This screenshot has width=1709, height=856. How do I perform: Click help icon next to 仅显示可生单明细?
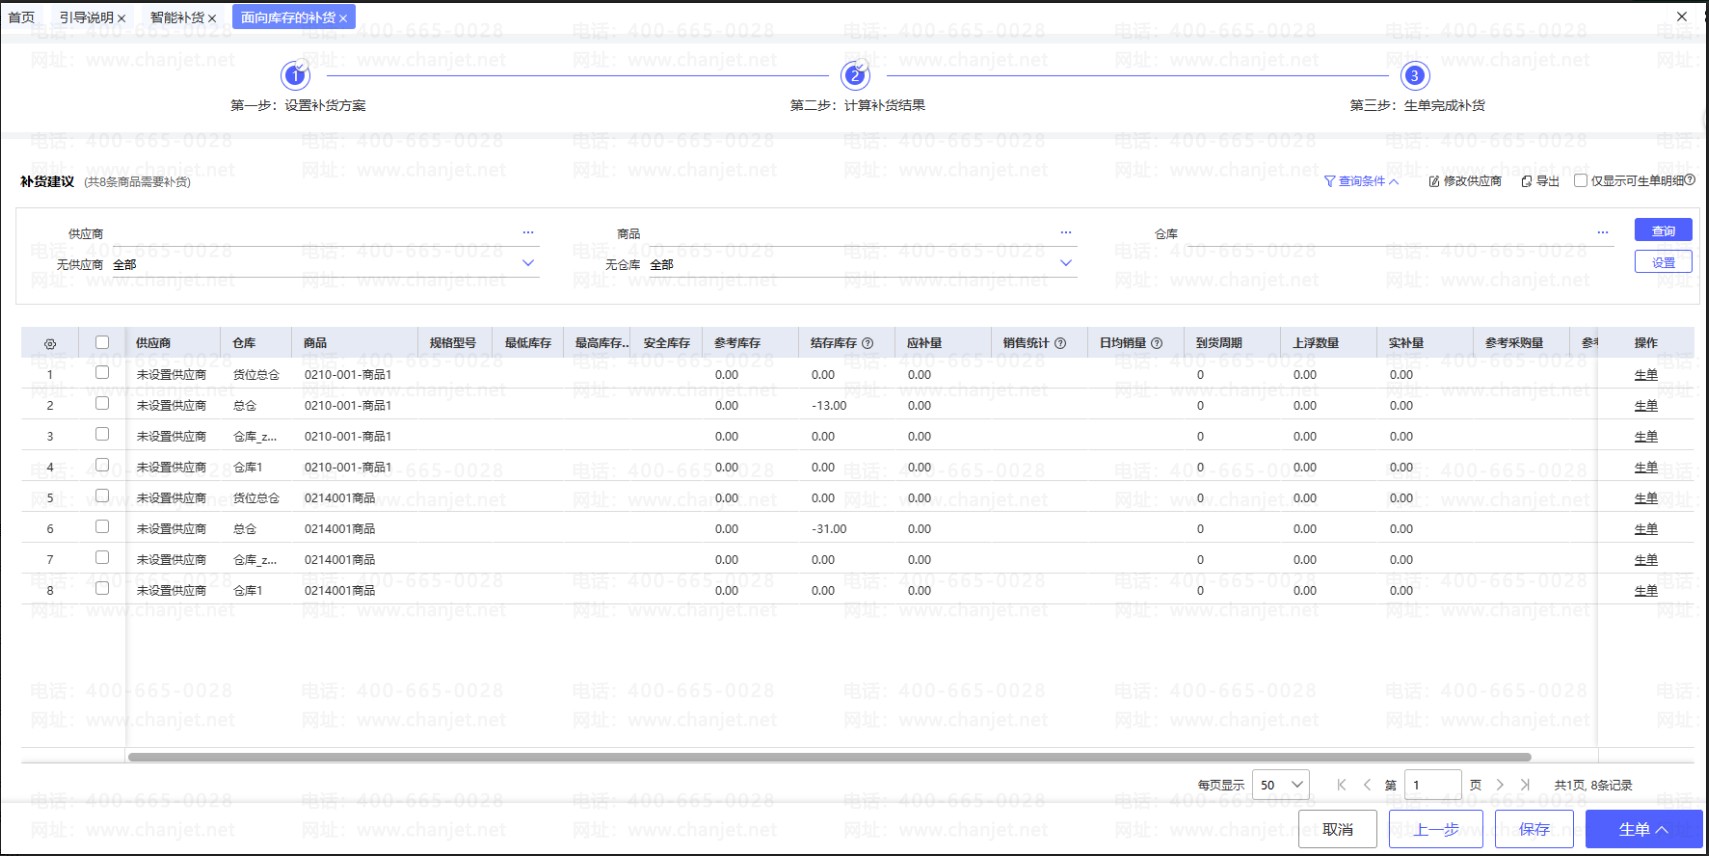[1690, 180]
